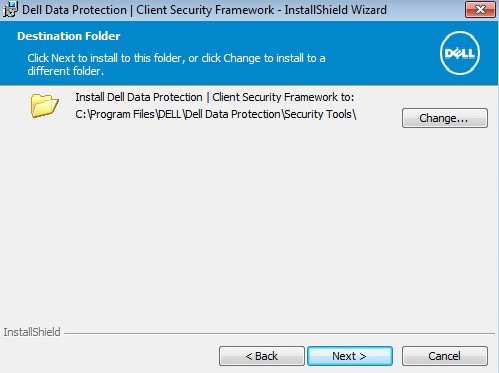499x373 pixels.
Task: Cancel the installation
Action: coord(445,356)
